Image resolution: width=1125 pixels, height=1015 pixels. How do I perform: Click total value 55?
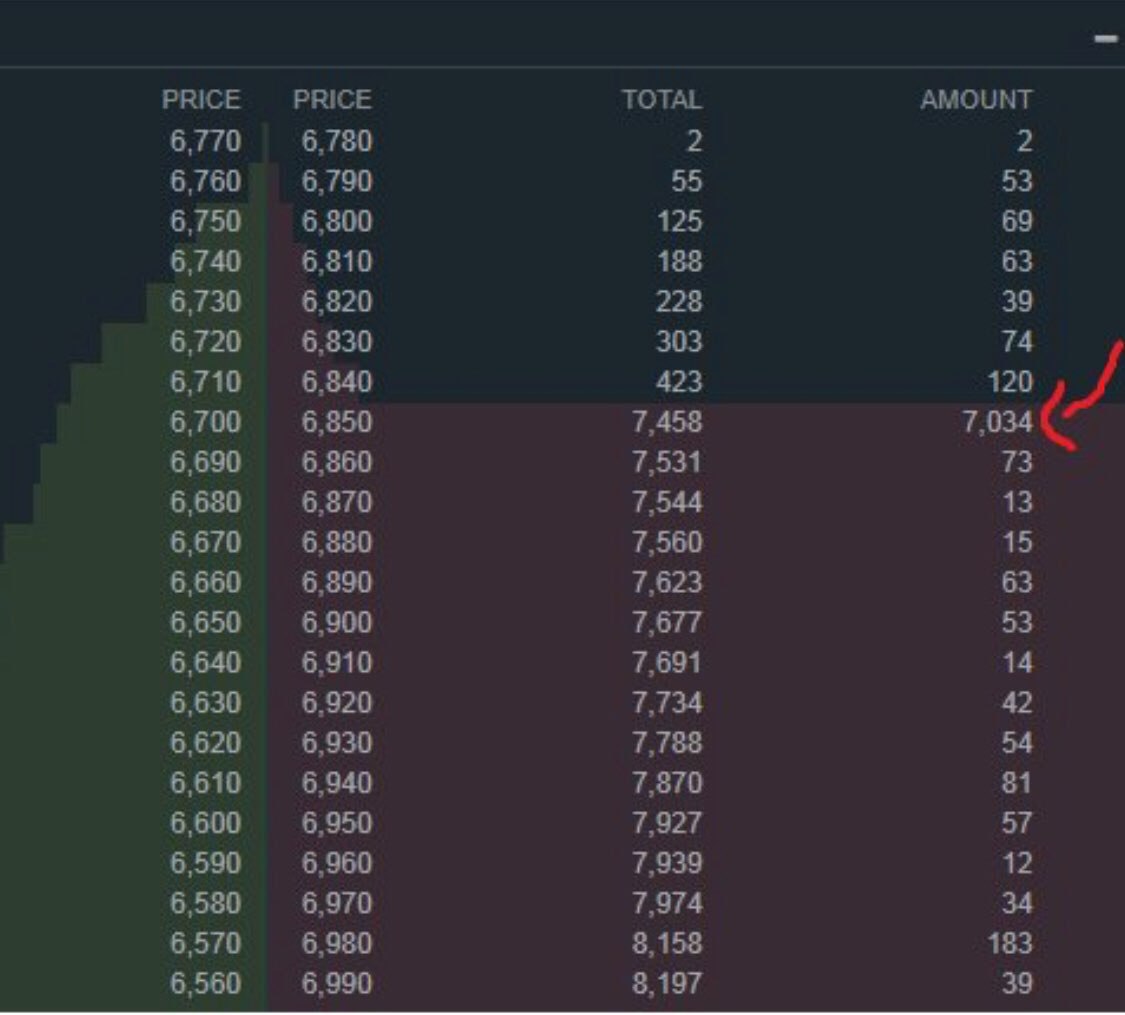687,181
